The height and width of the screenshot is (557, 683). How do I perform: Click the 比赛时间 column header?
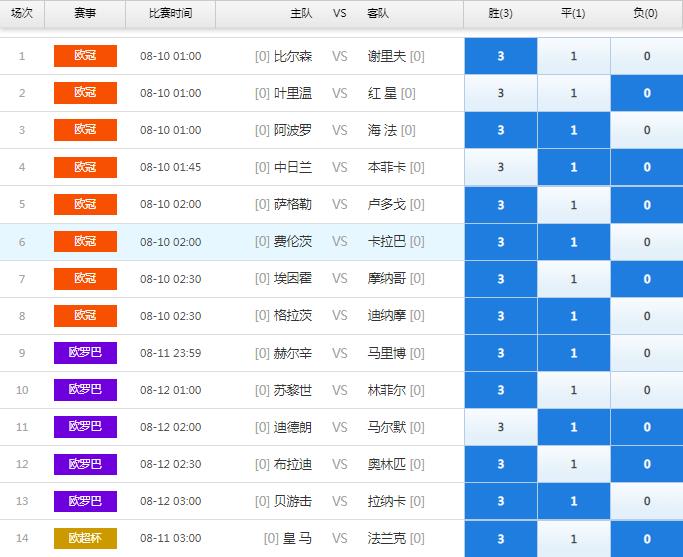[170, 14]
